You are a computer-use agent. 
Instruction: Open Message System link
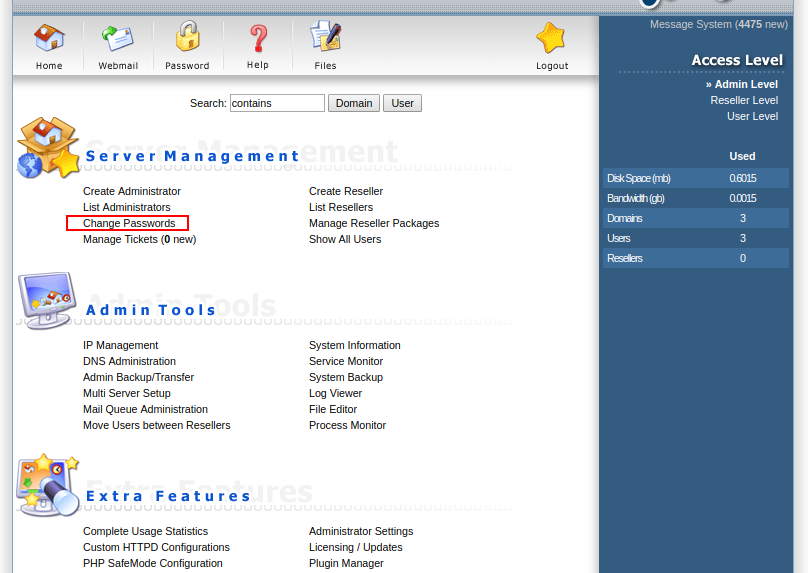(x=719, y=24)
